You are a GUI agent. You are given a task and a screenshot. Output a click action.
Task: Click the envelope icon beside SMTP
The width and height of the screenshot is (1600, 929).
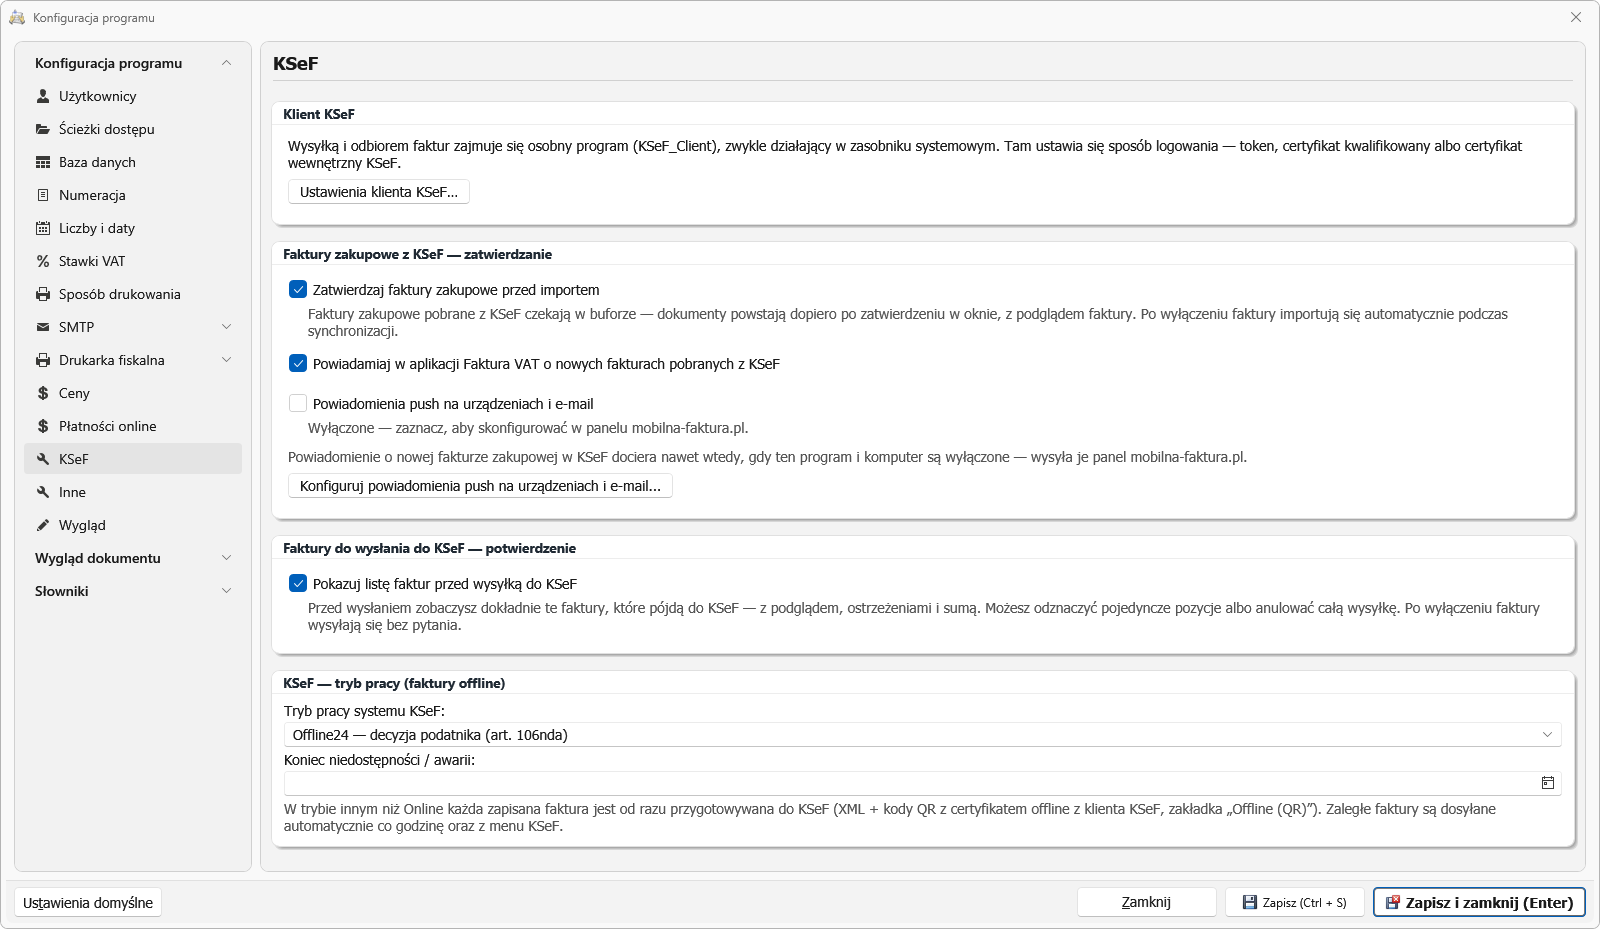[x=43, y=327]
